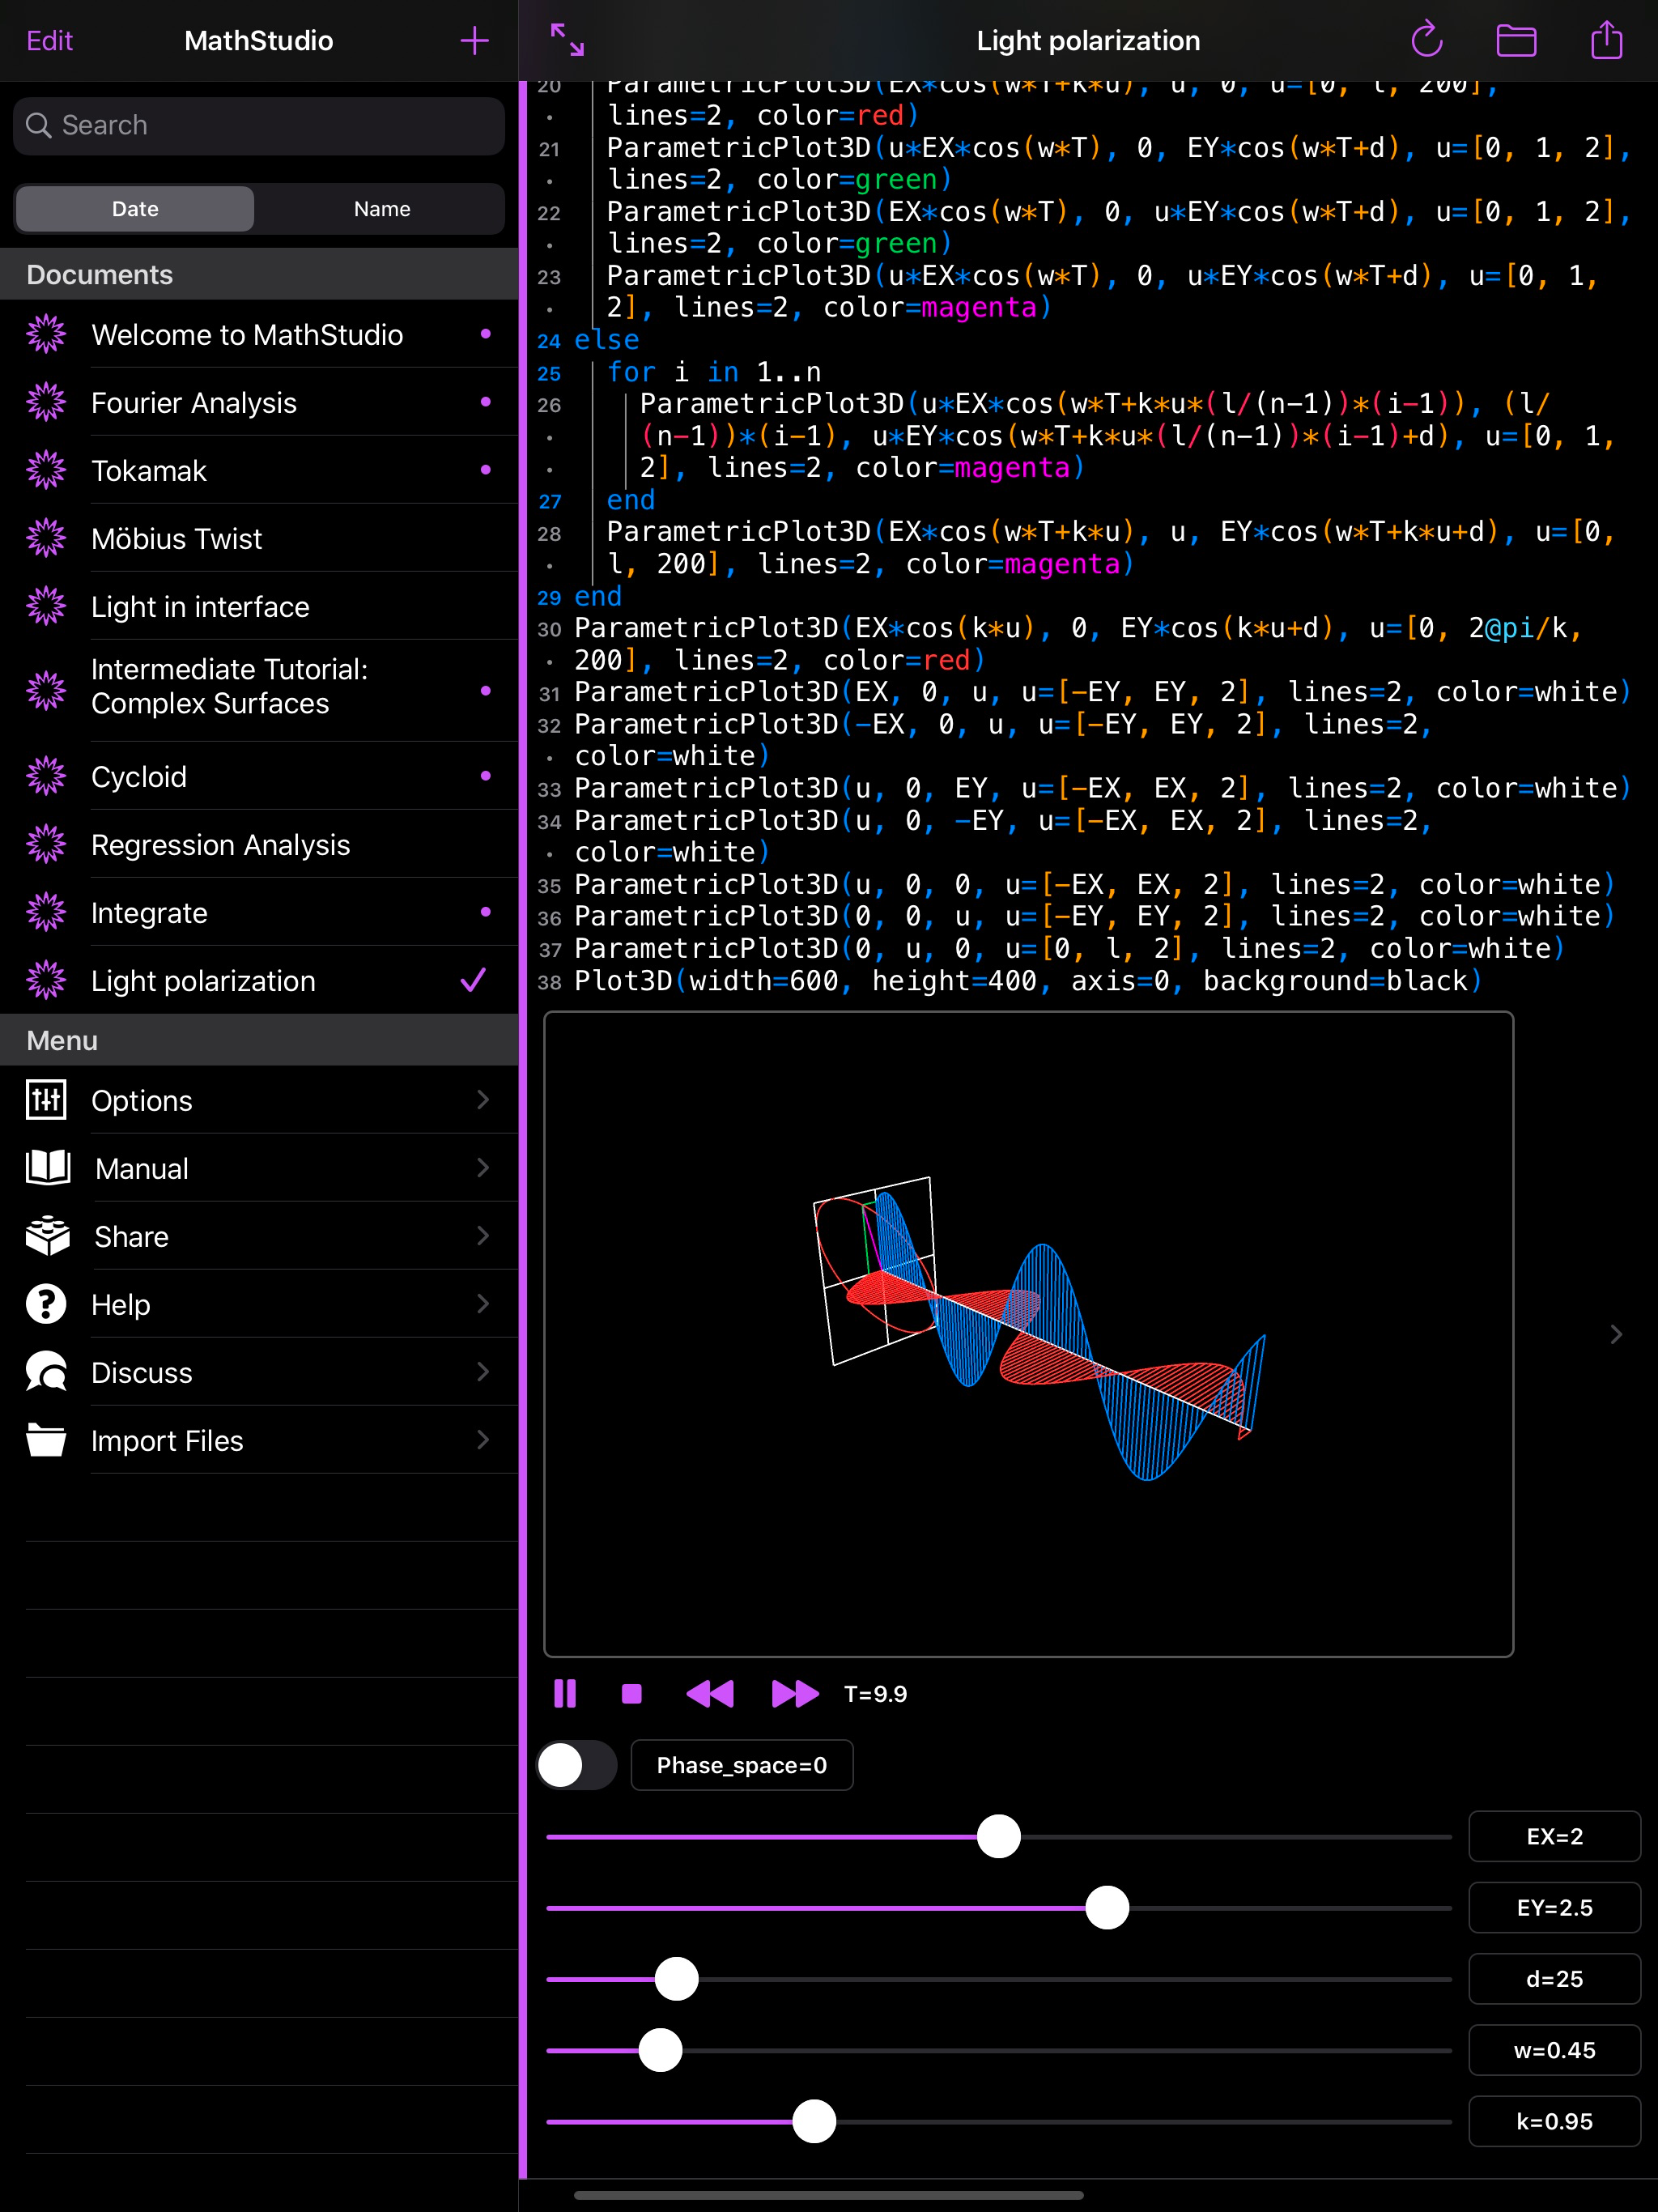Expand the Help menu entry chevron
Screen dimensions: 1658x2212
483,1304
